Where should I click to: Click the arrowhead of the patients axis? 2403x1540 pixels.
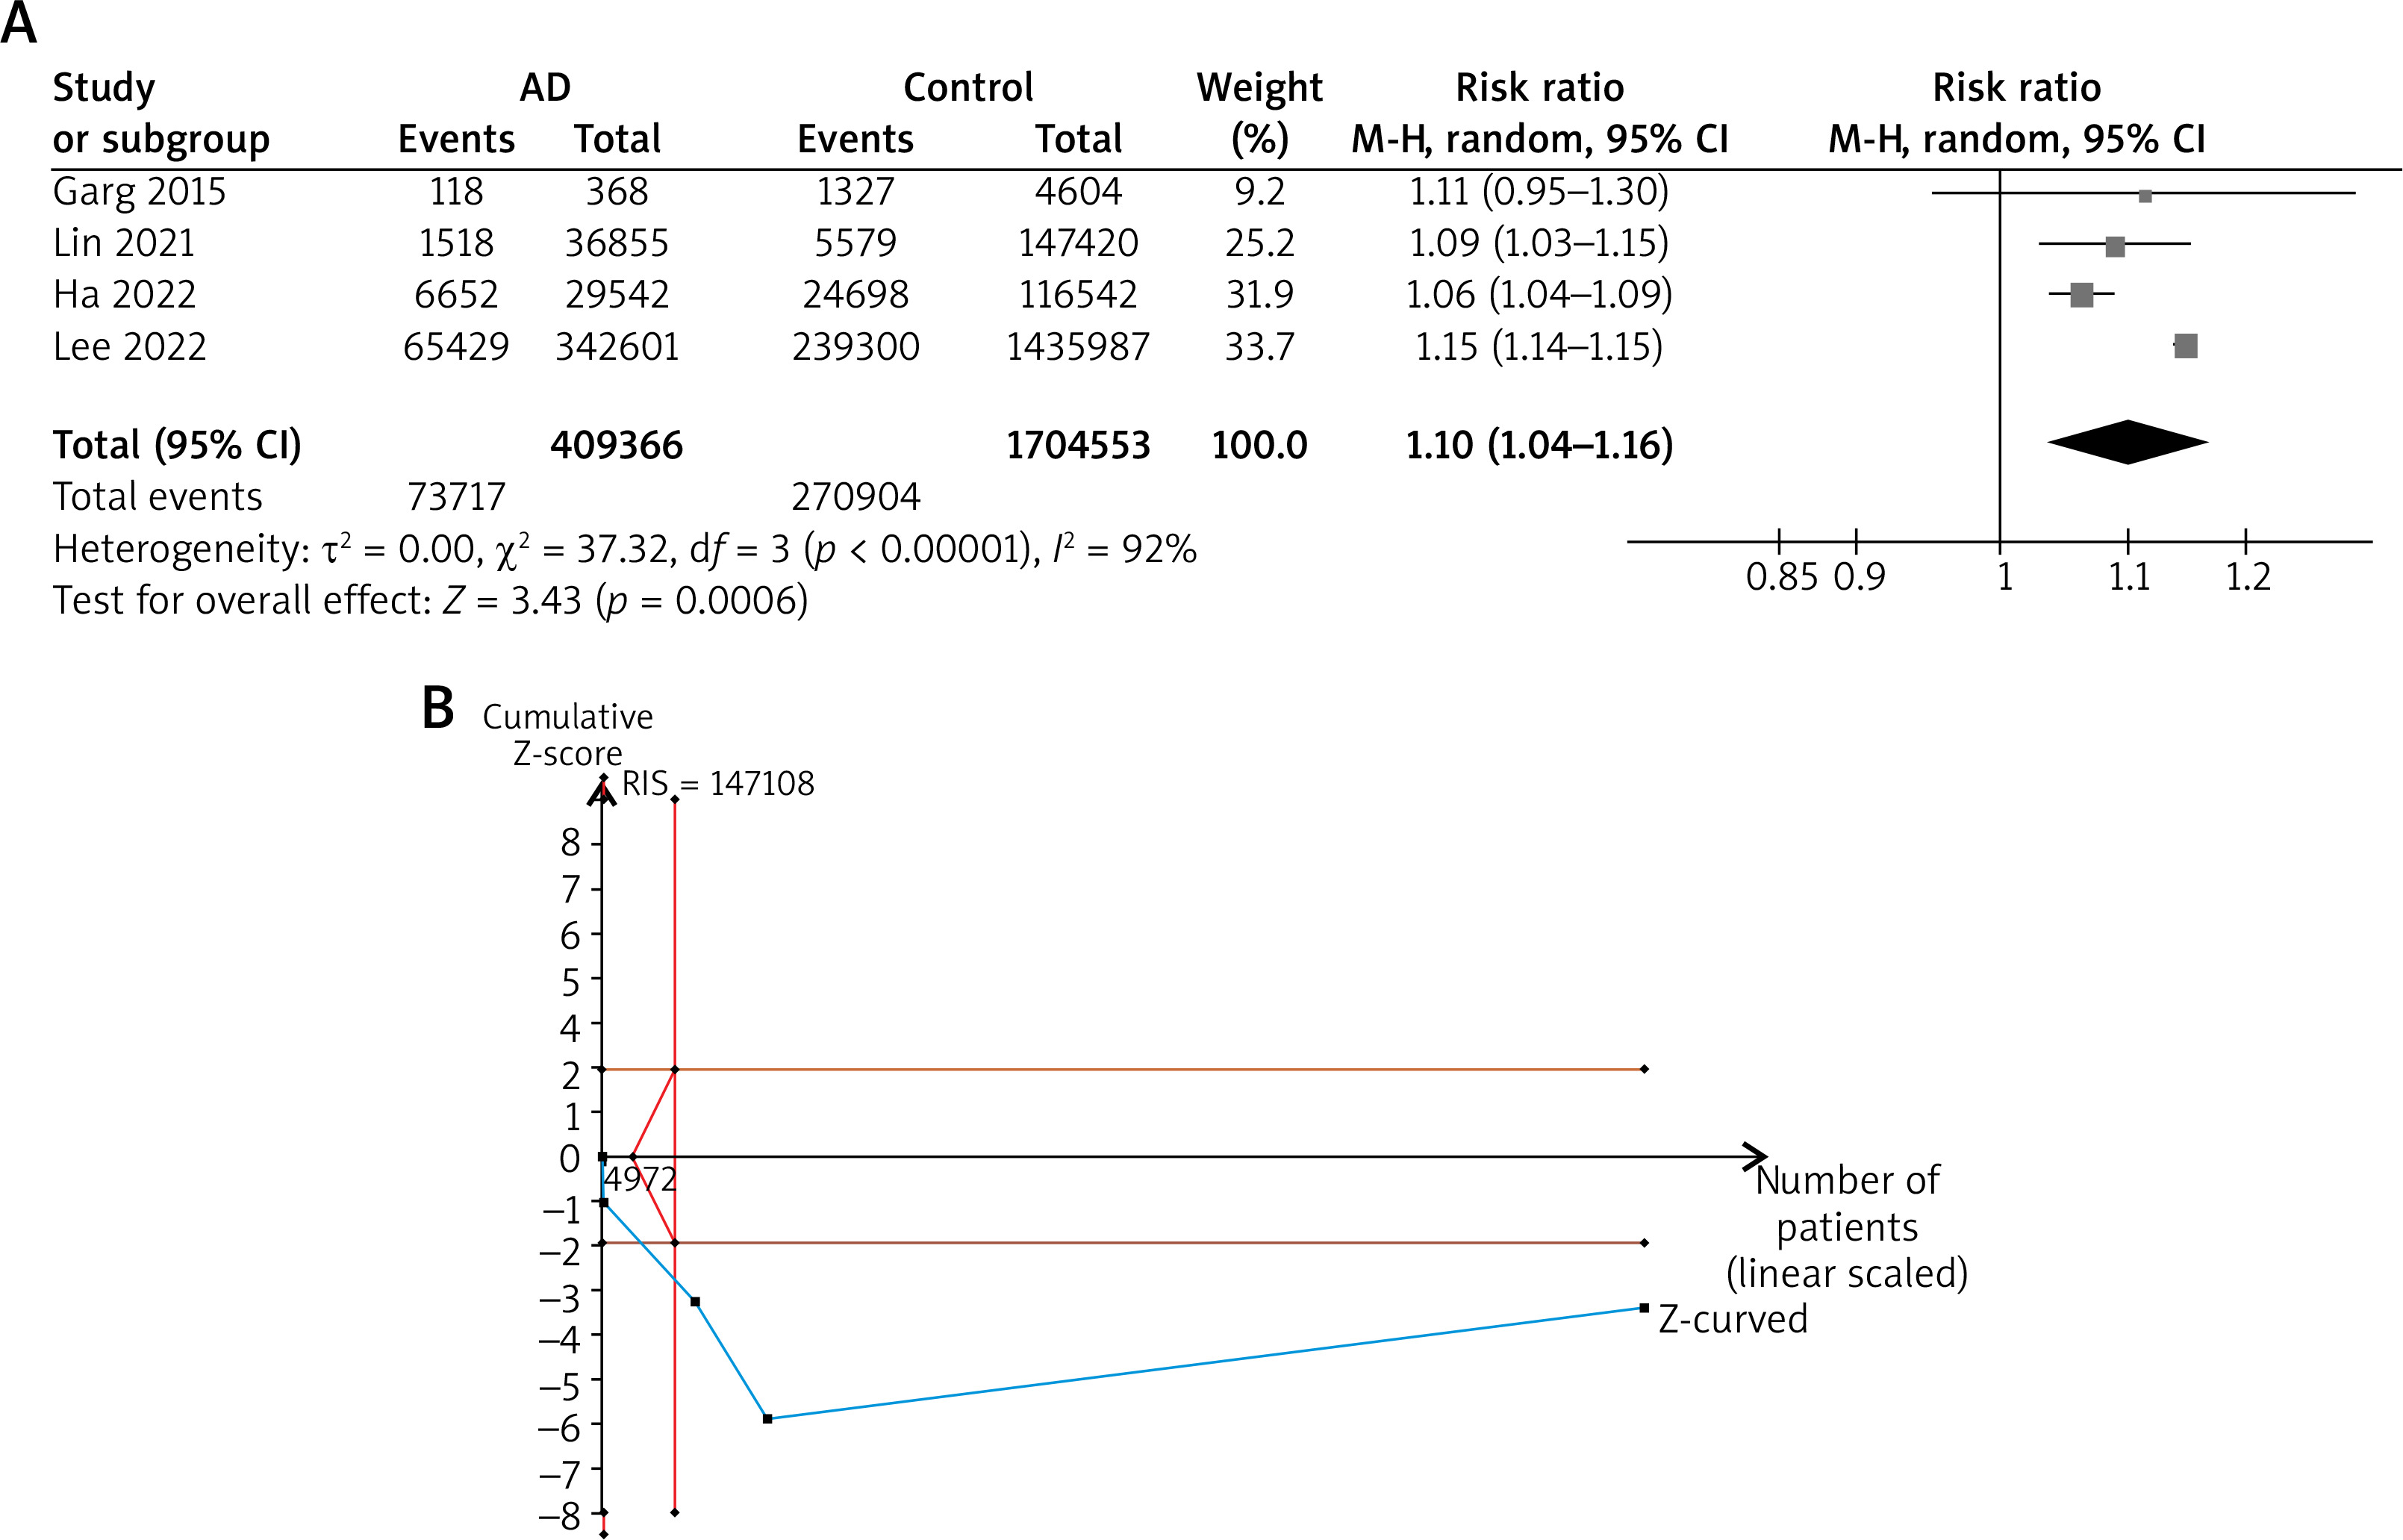(1756, 1156)
